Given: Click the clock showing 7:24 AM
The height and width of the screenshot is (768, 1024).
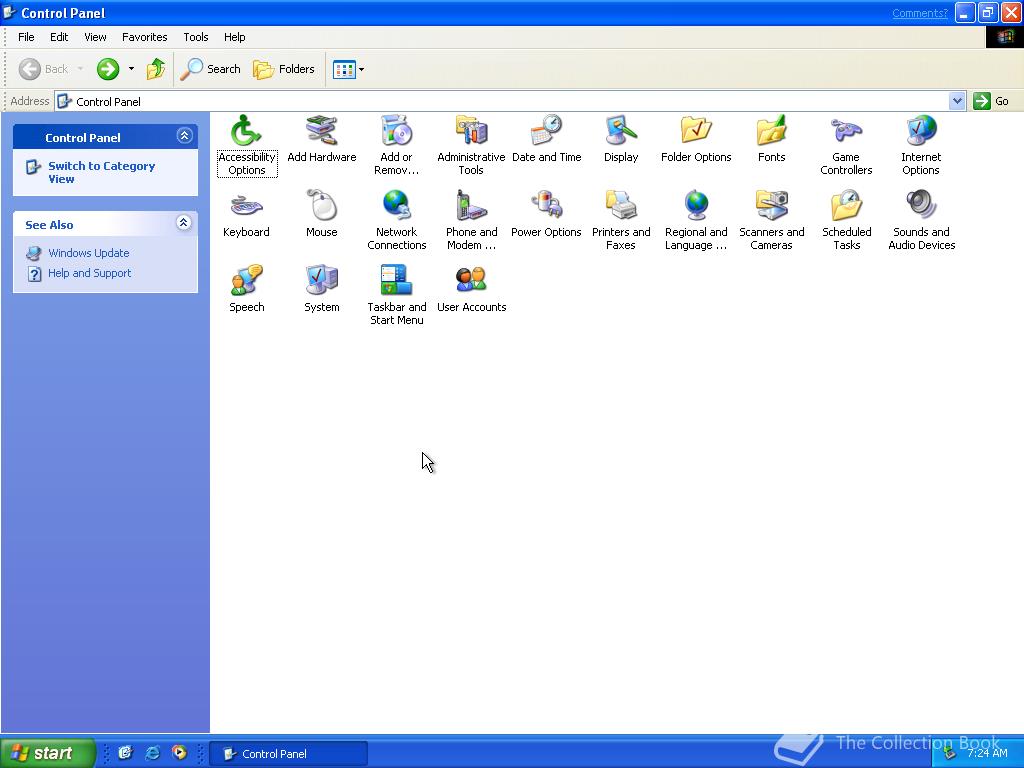Looking at the screenshot, I should (987, 753).
